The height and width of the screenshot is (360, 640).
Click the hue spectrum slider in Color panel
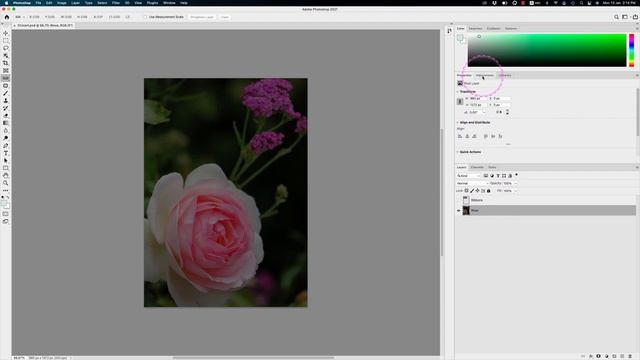[631, 50]
